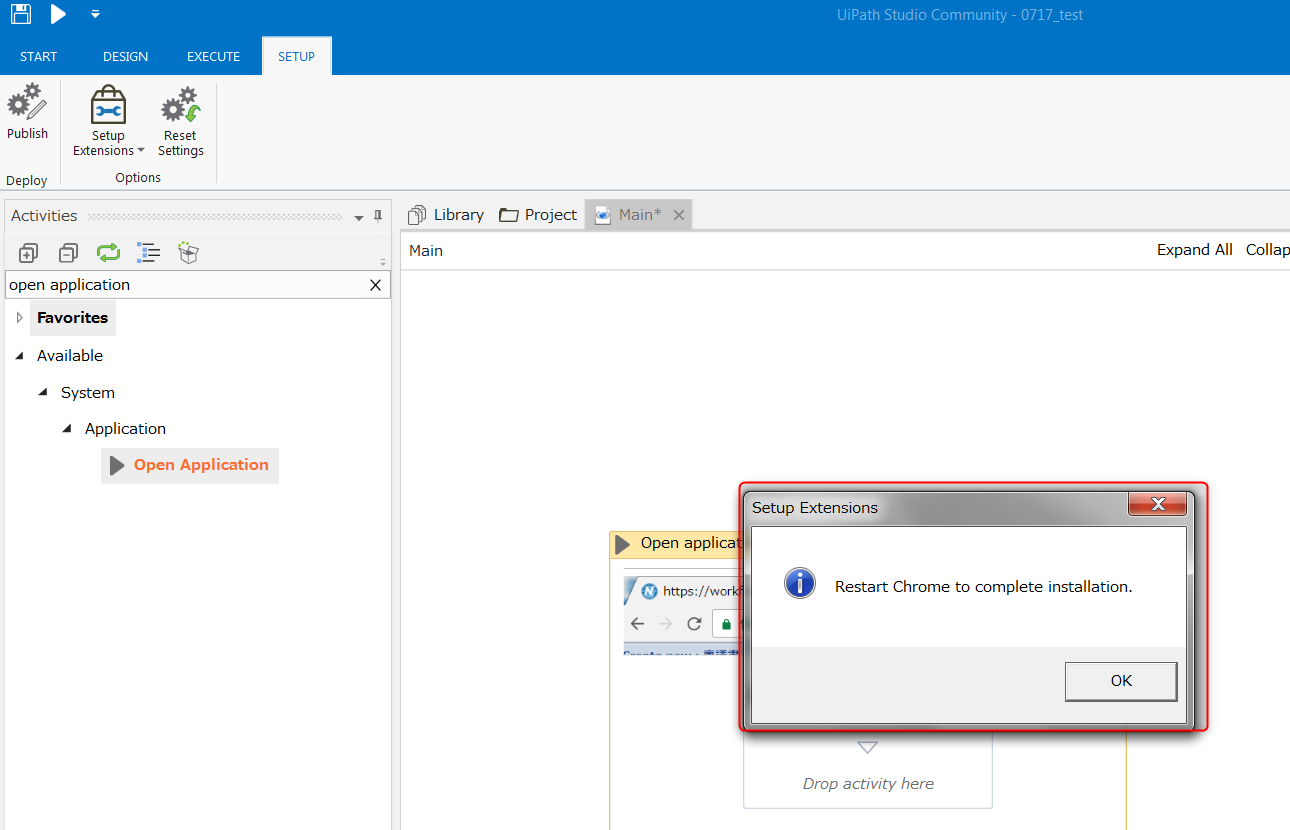Run the workflow with the play icon
Viewport: 1290px width, 830px height.
pyautogui.click(x=58, y=14)
